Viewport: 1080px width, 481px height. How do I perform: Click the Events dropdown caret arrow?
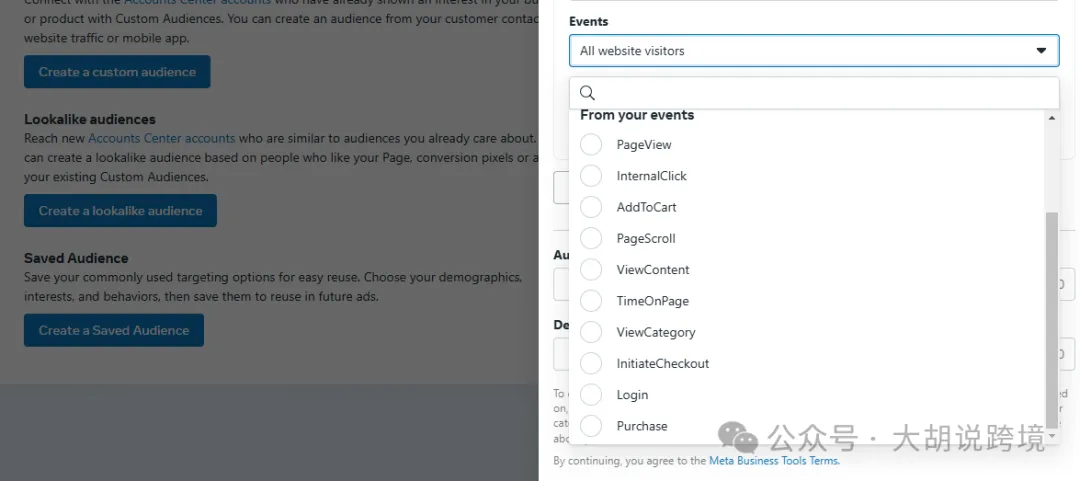pyautogui.click(x=1041, y=50)
